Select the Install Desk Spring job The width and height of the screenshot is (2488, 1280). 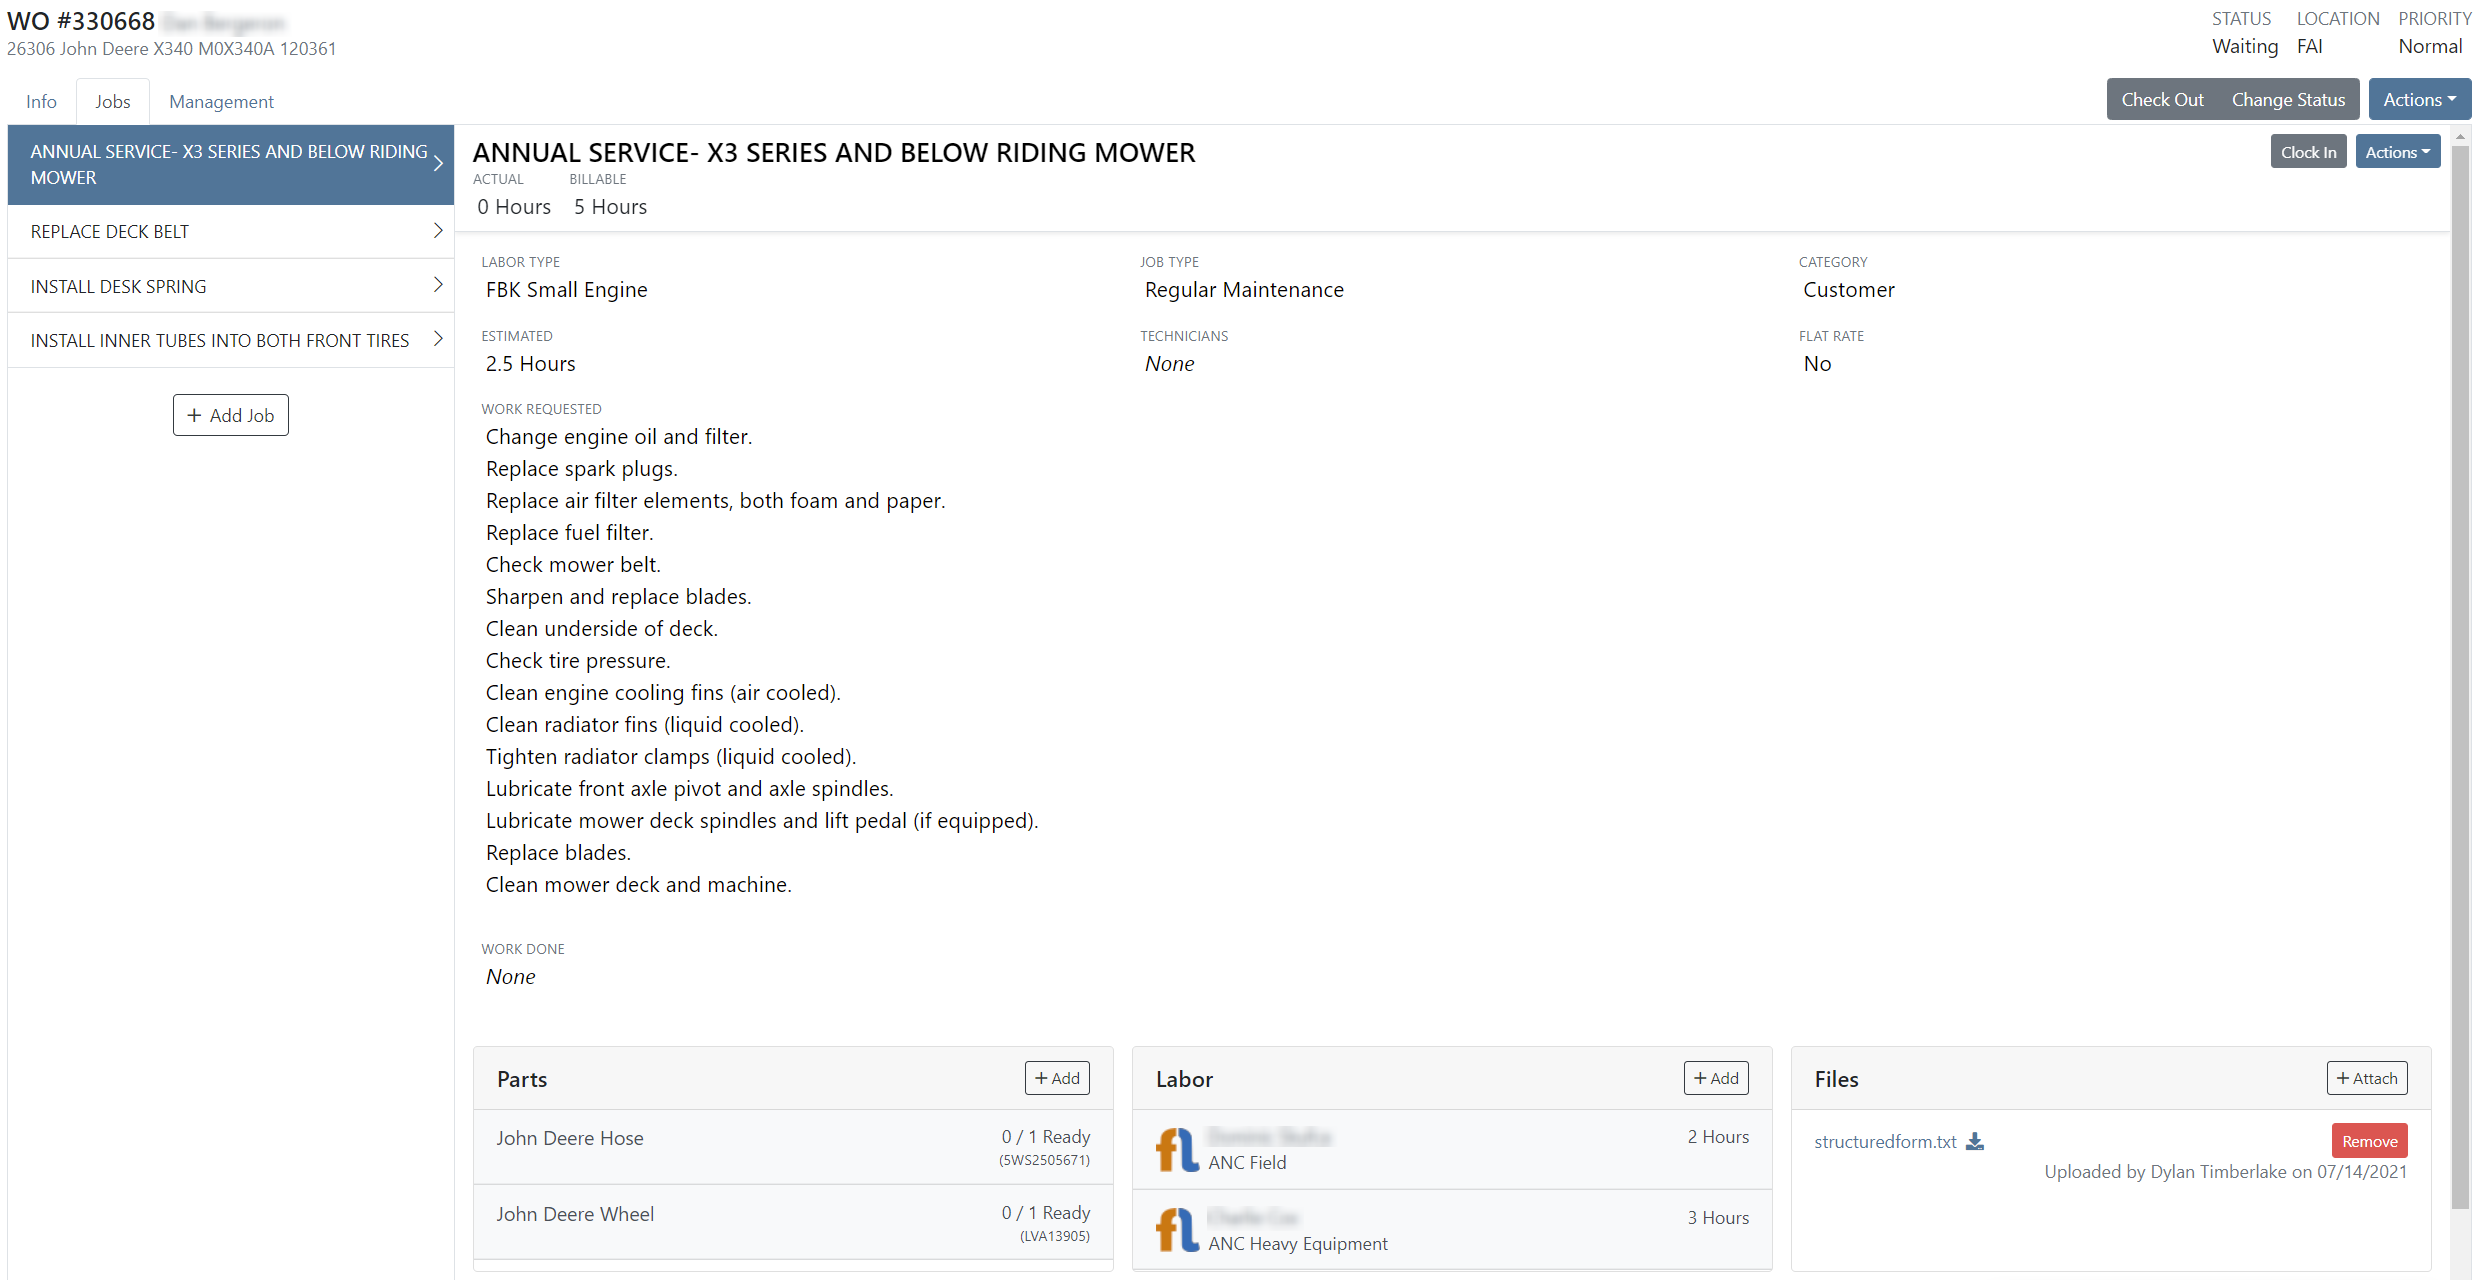point(231,286)
